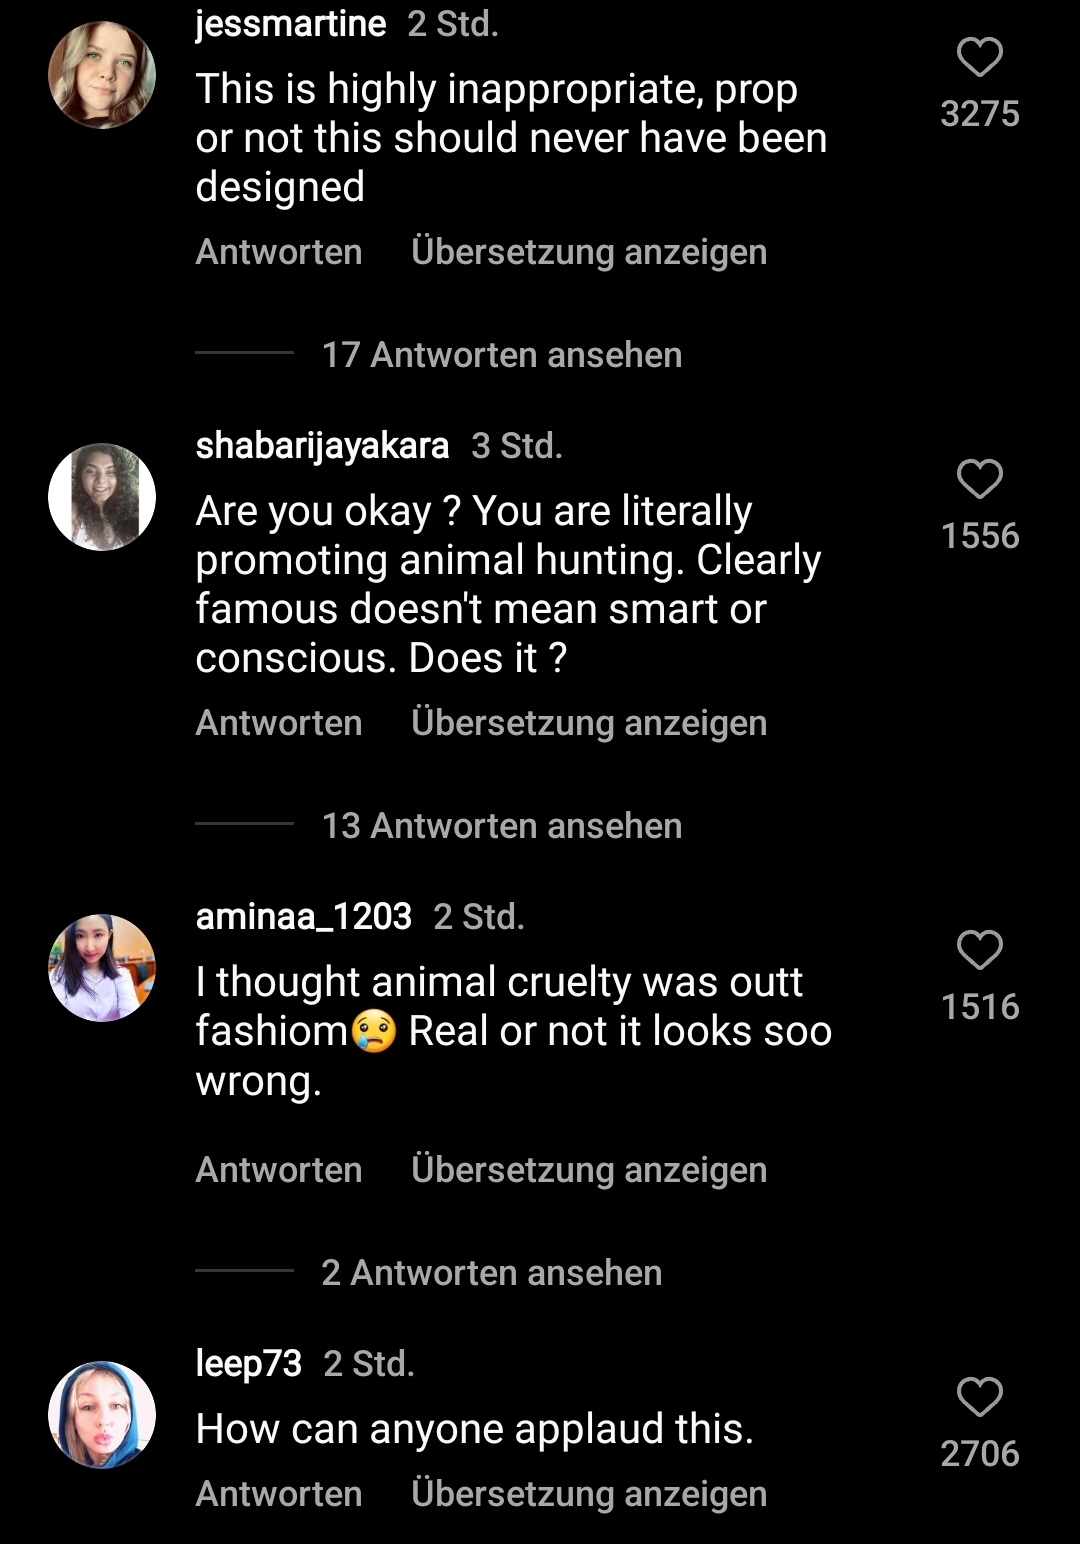Screen dimensions: 1080x1544
Task: Tap heart on aminaa_1203's comment
Action: [979, 950]
